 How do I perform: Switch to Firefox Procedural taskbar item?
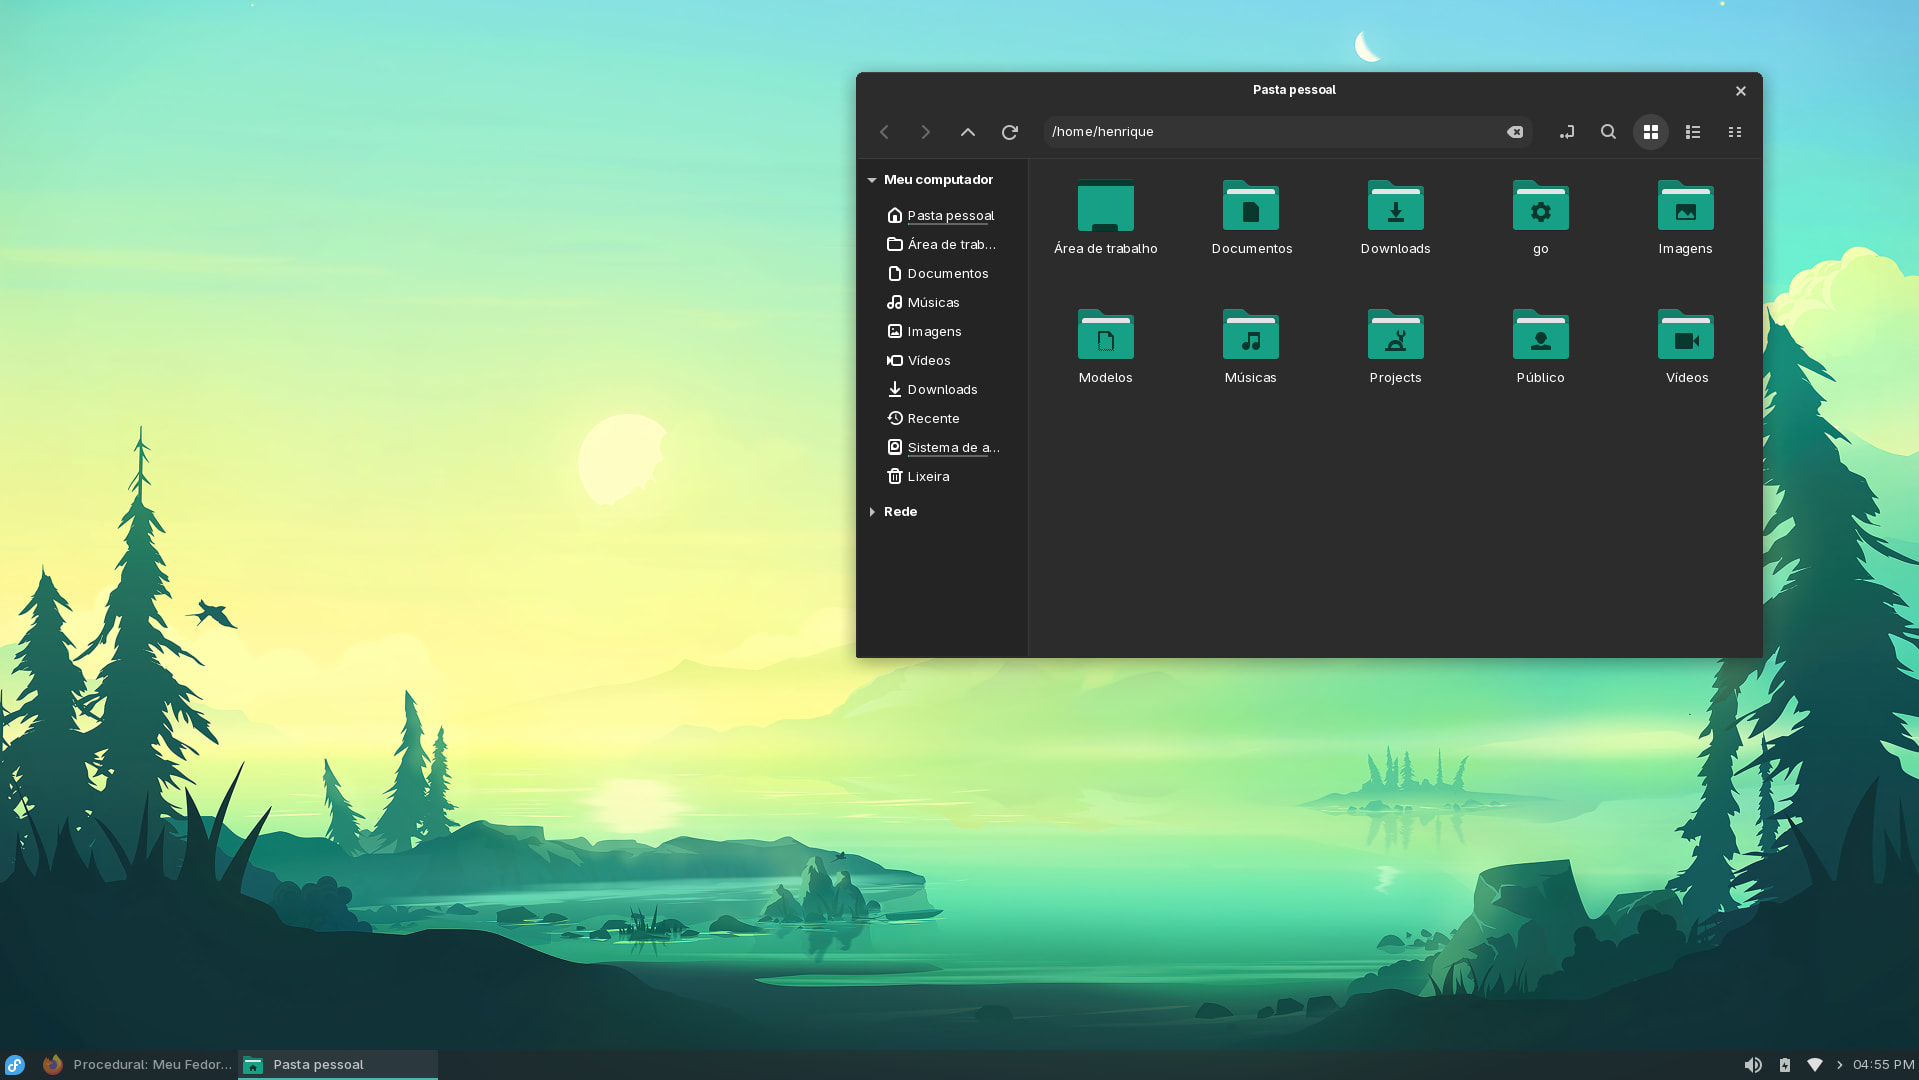tap(137, 1065)
